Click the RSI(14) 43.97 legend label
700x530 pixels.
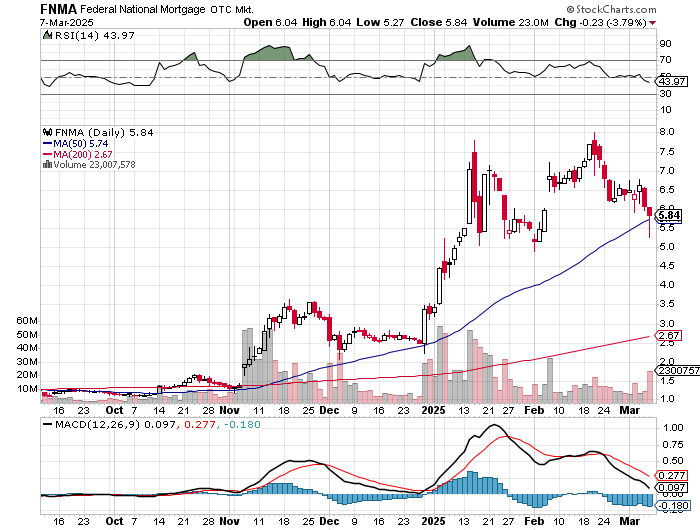pyautogui.click(x=94, y=35)
